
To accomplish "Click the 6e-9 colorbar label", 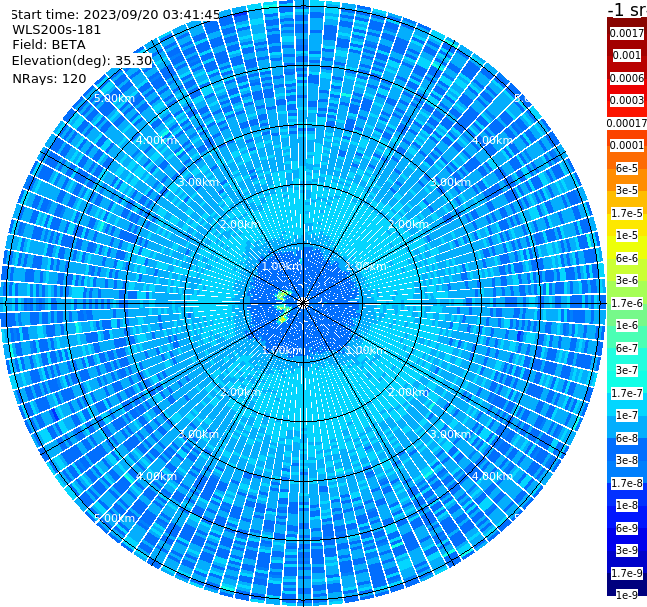I will 627,528.
